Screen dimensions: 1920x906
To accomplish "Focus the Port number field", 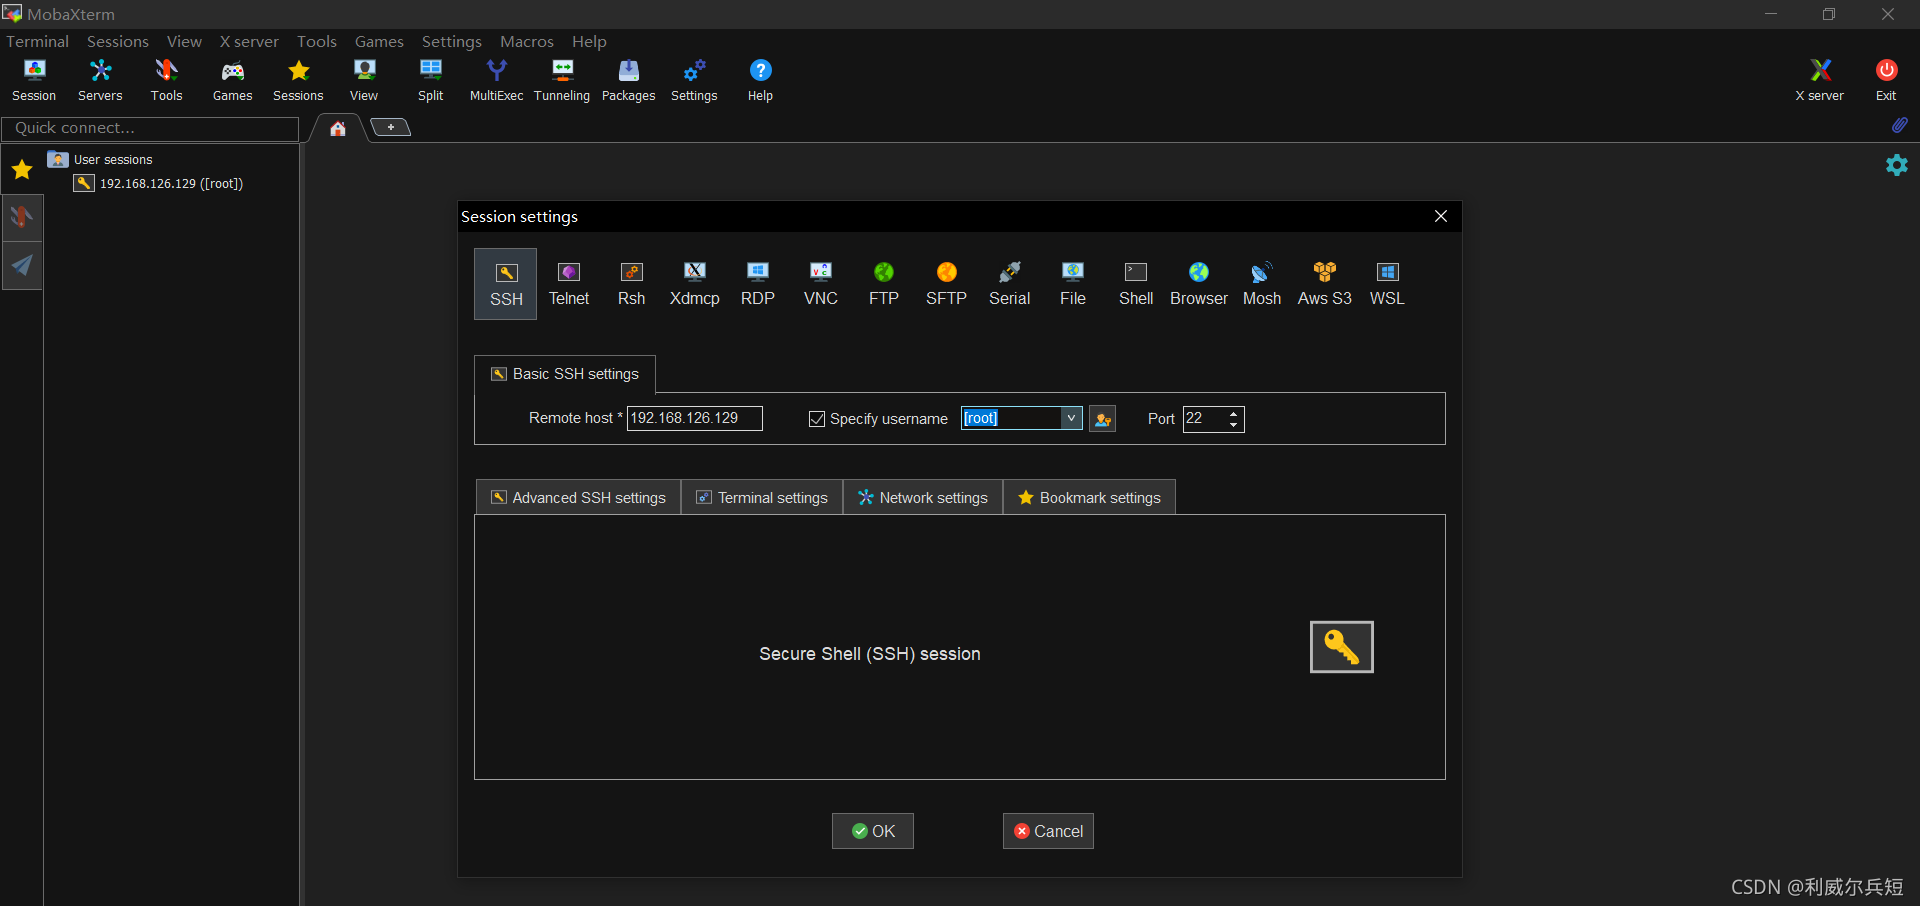I will click(x=1204, y=419).
